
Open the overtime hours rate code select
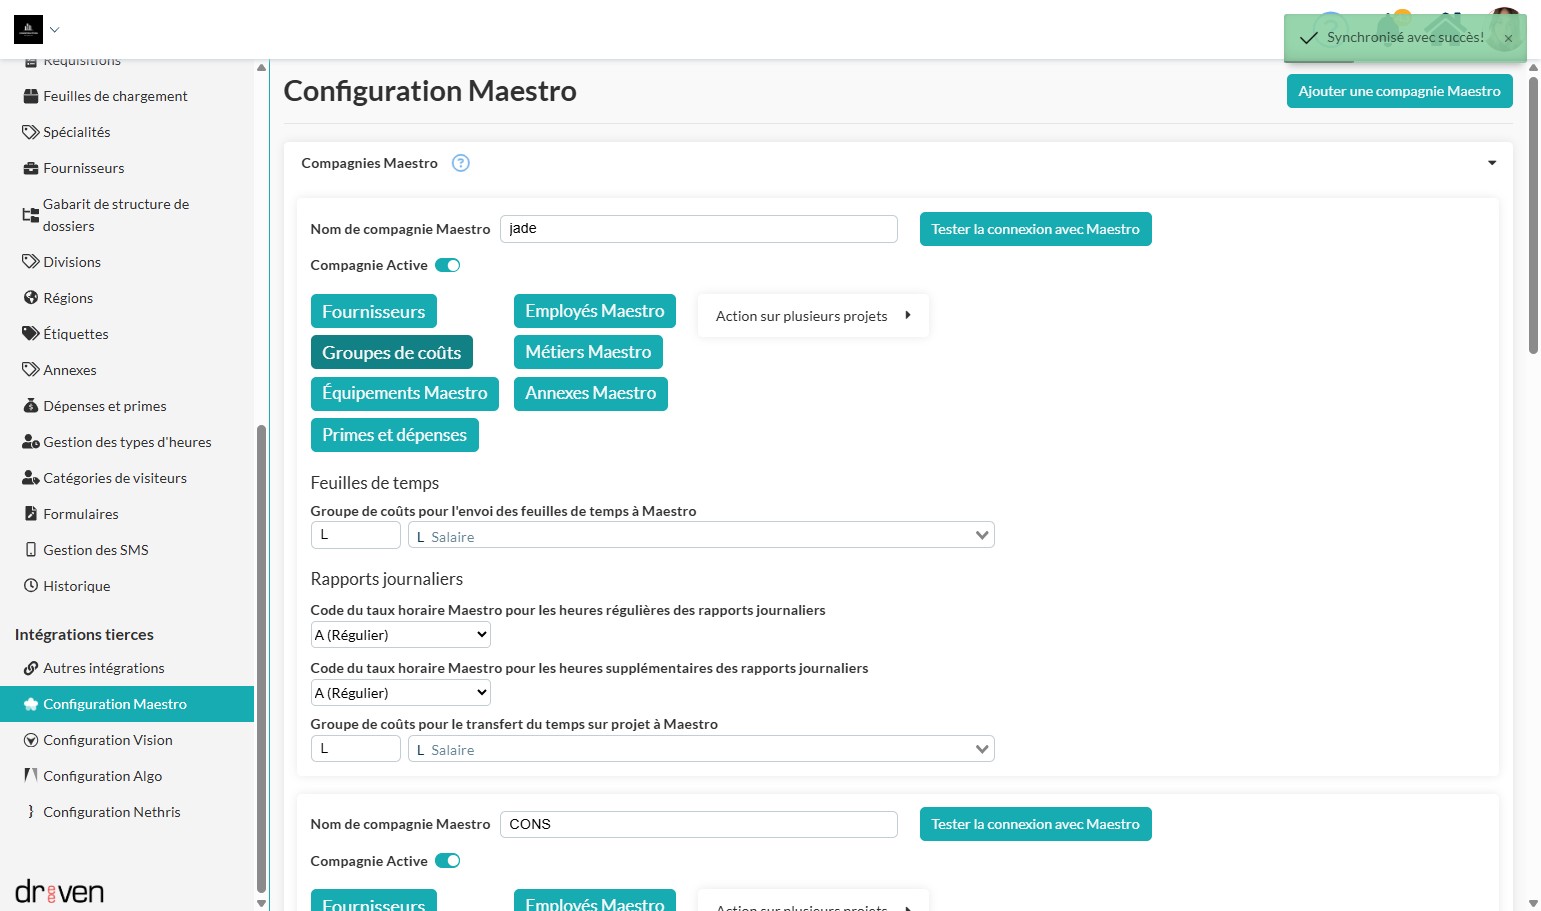[x=401, y=693]
